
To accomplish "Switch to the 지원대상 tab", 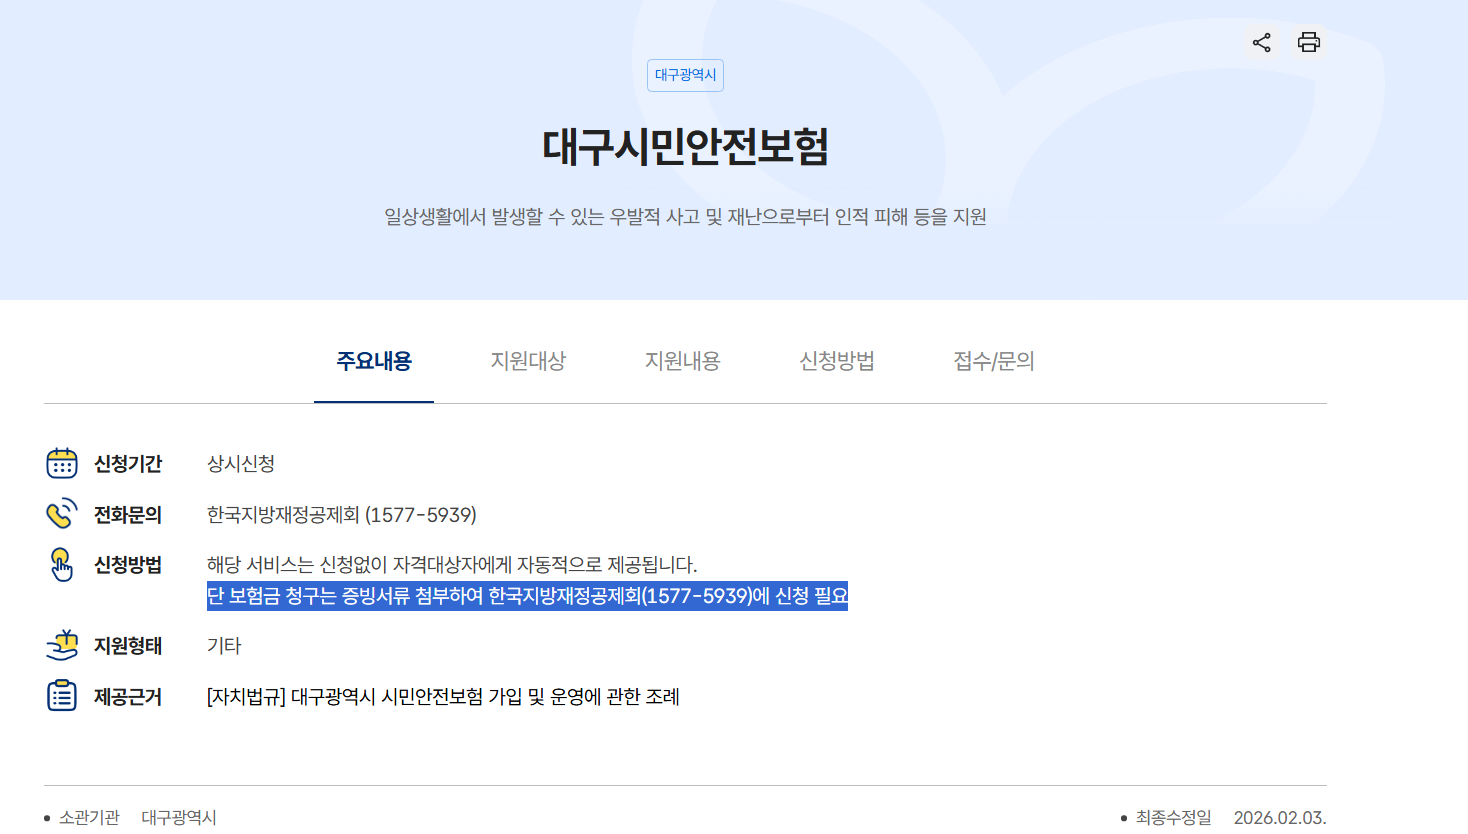I will 528,362.
